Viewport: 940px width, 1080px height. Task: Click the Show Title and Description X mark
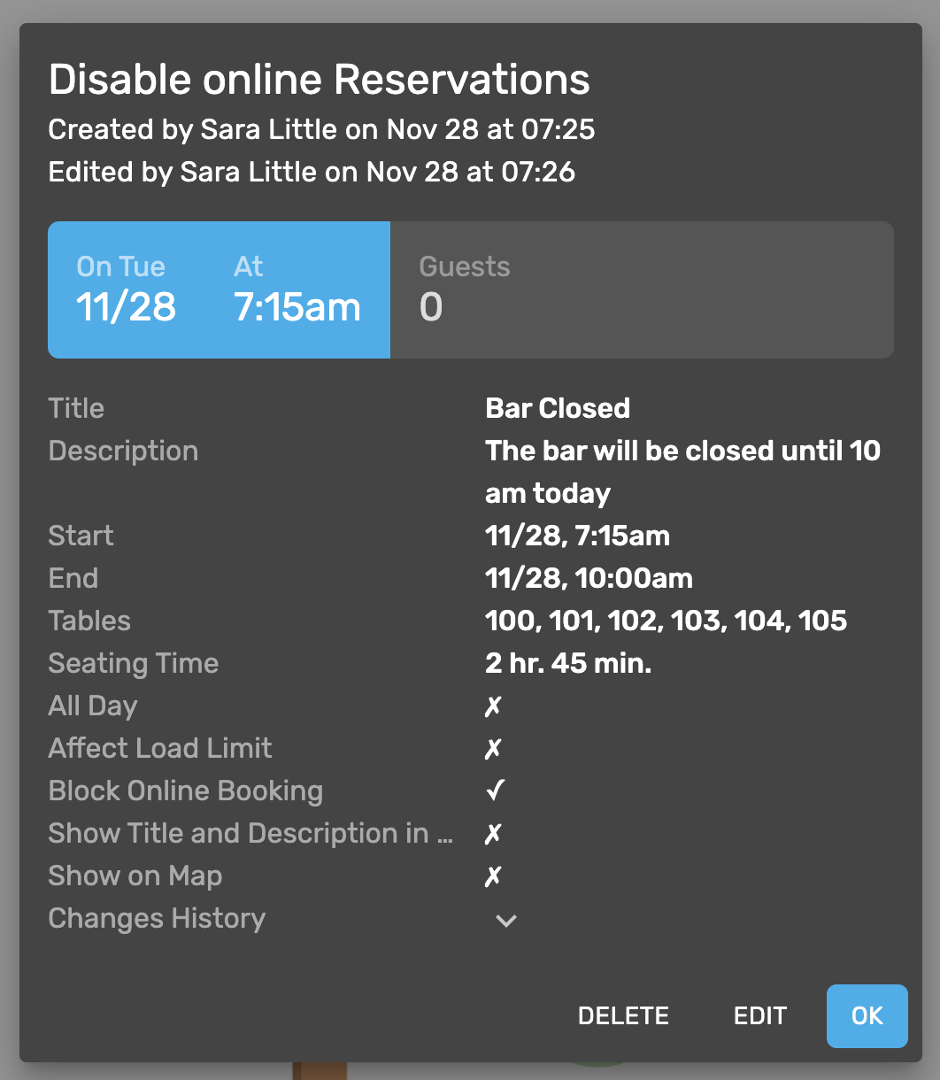point(492,834)
